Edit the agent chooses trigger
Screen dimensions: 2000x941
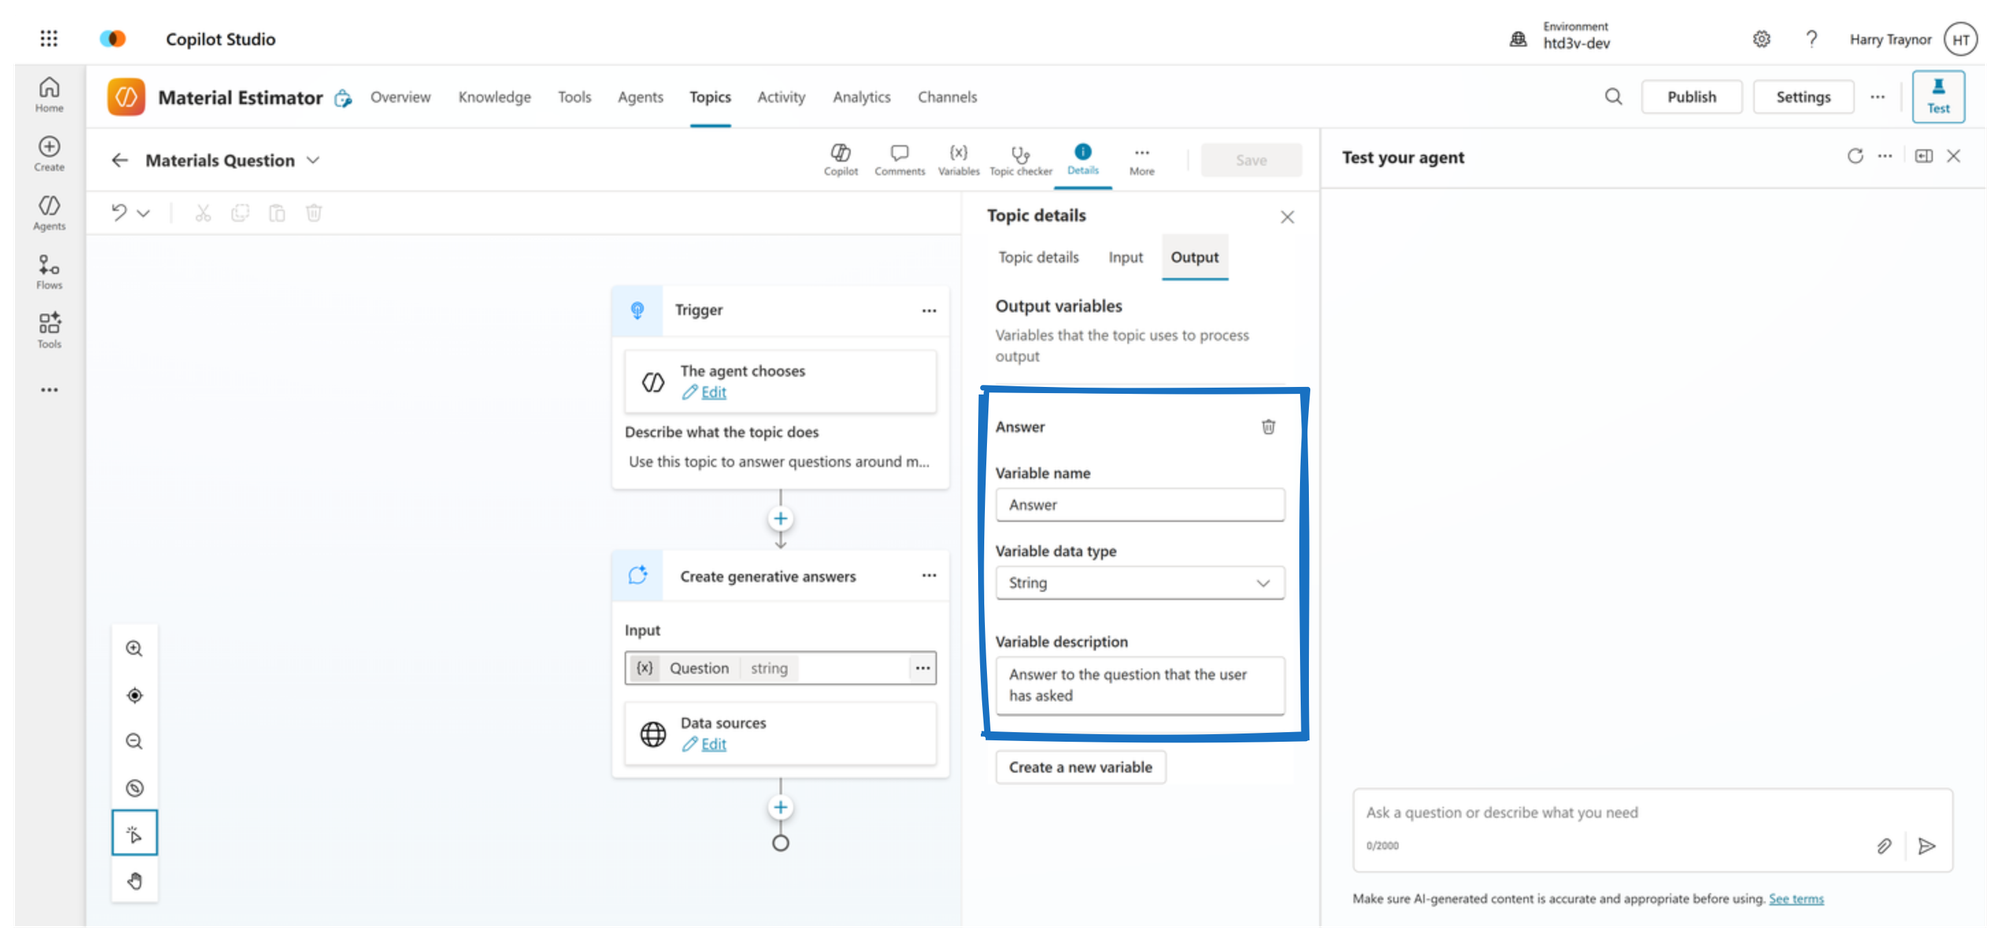click(x=713, y=392)
